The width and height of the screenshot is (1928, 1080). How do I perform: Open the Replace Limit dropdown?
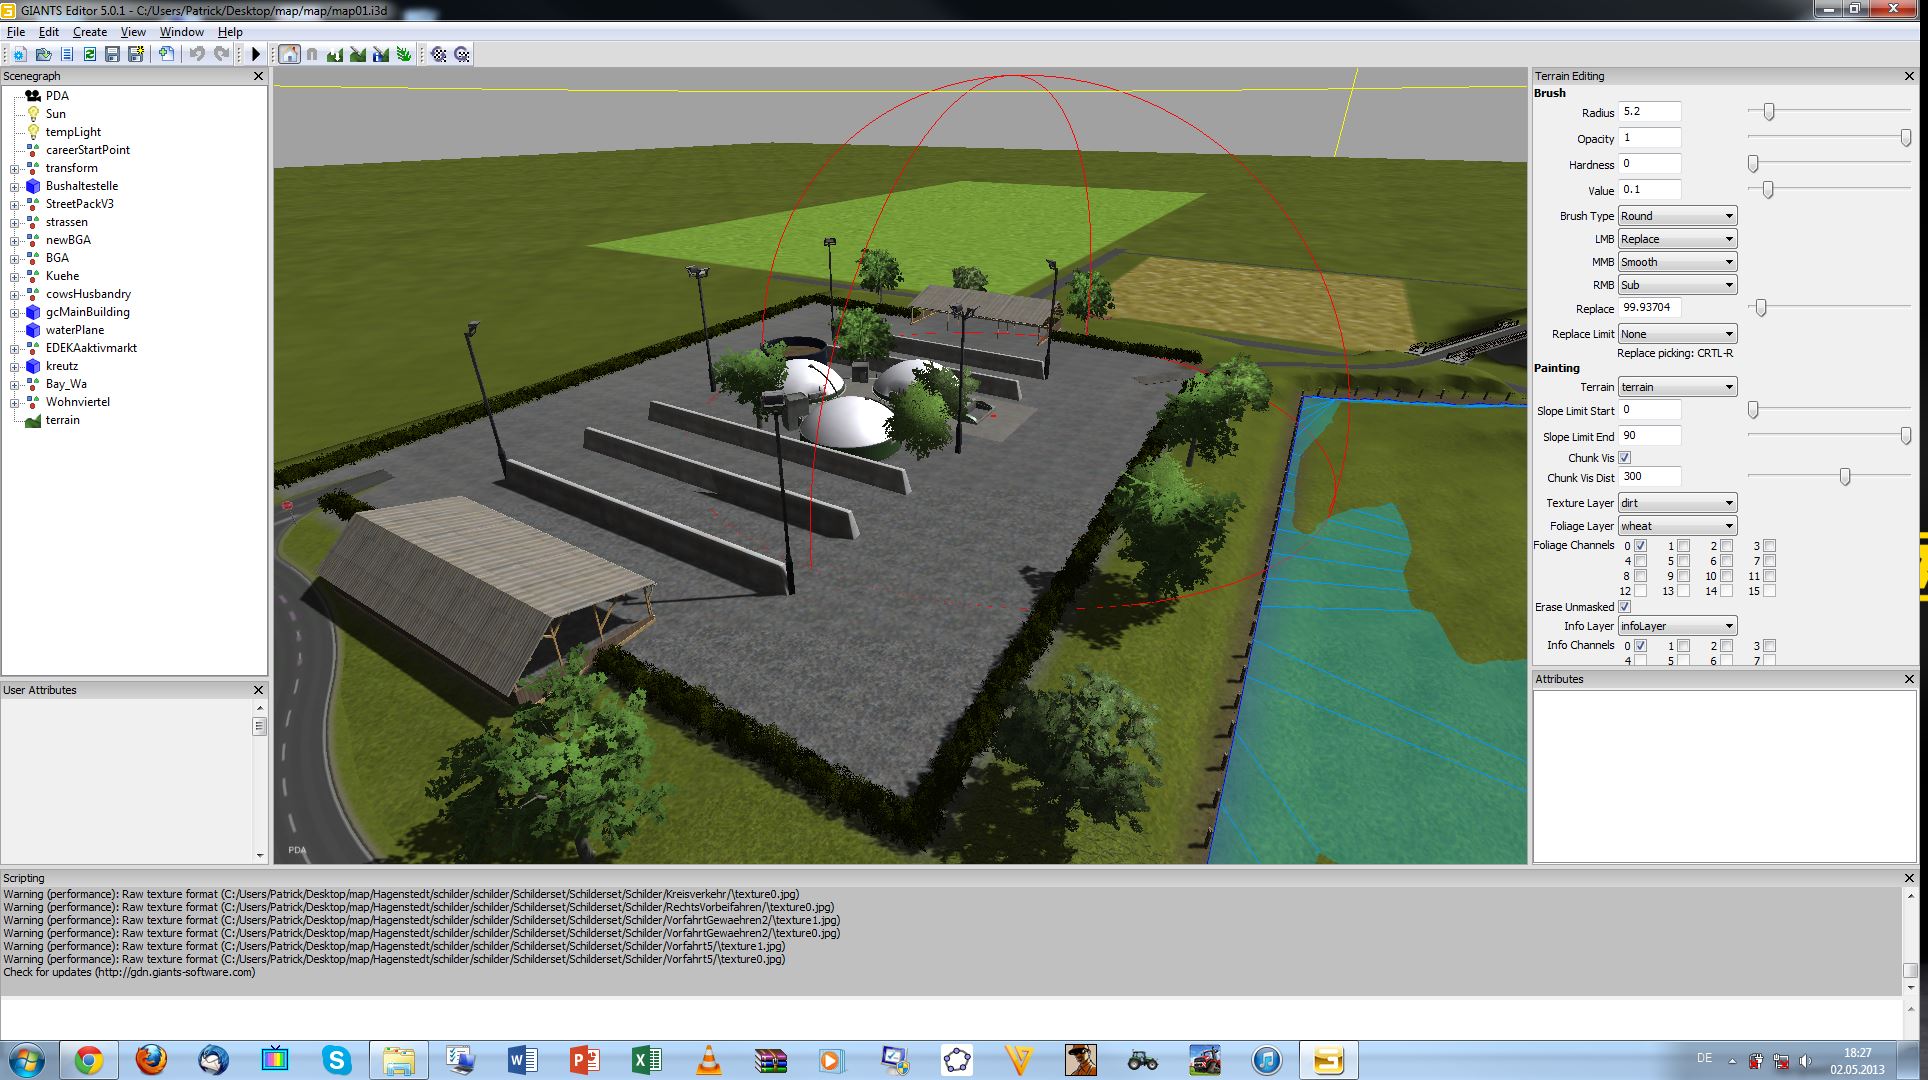[1677, 334]
